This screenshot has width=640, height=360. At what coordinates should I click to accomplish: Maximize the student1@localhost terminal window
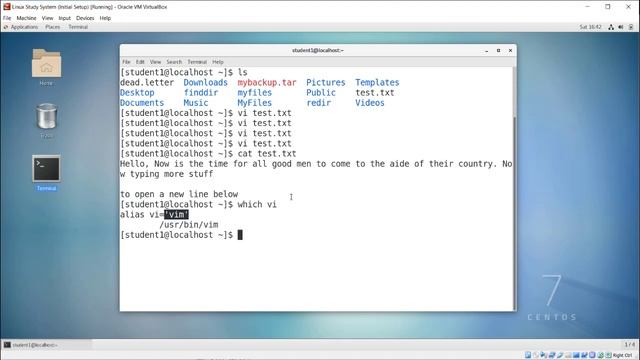pos(498,51)
